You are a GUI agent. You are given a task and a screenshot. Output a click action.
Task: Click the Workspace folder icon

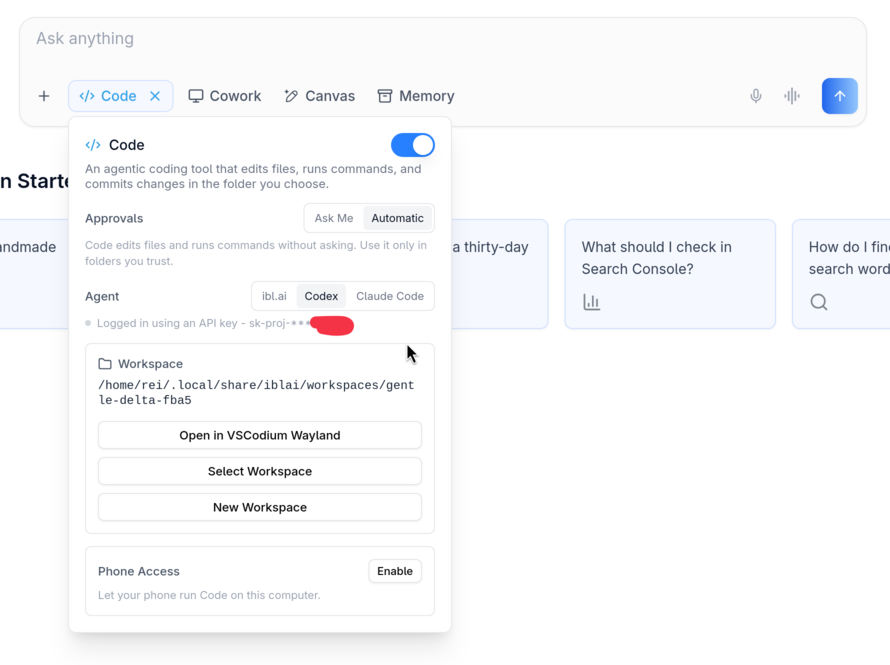tap(105, 364)
